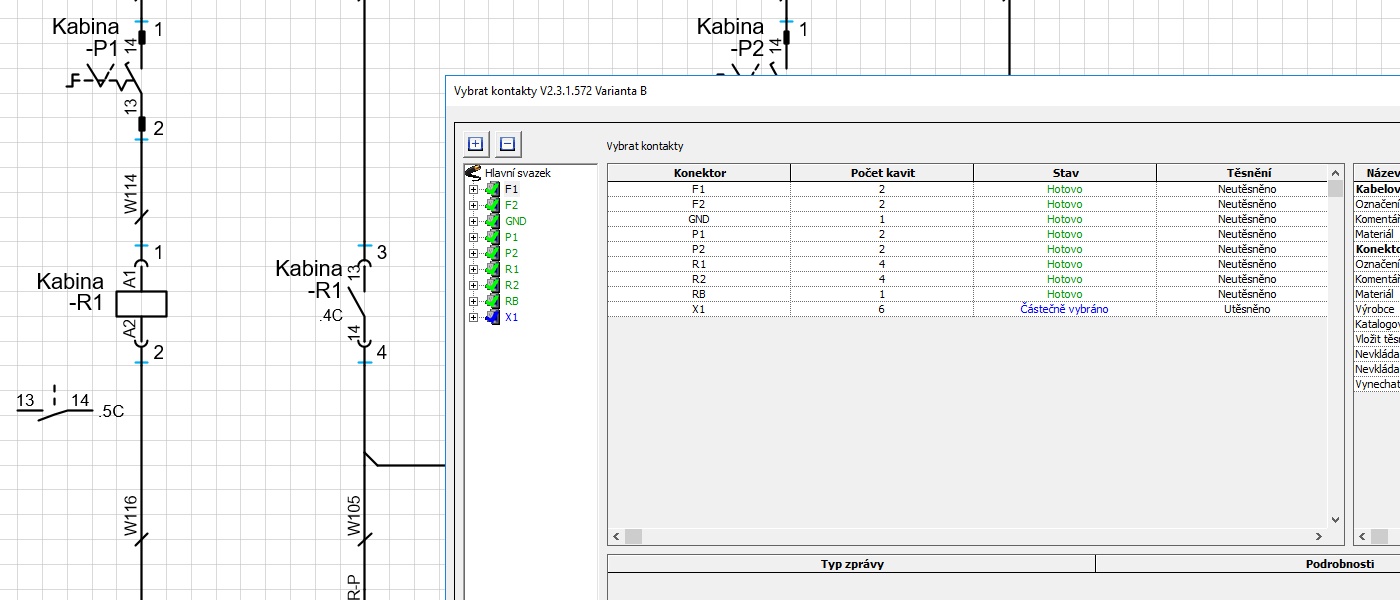Viewport: 1400px width, 600px height.
Task: Click the green check icon beside F2
Action: [492, 205]
